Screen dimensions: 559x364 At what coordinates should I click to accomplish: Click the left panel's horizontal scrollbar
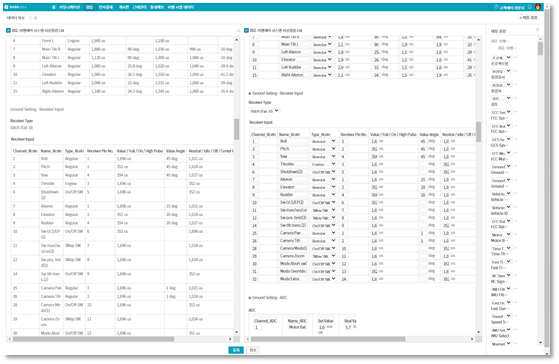click(93, 339)
